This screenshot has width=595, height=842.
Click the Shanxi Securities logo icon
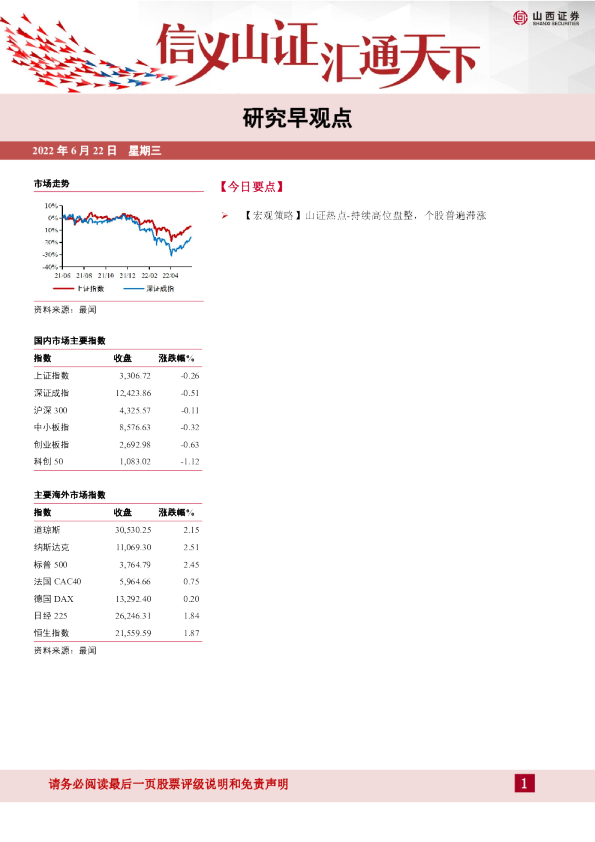520,18
